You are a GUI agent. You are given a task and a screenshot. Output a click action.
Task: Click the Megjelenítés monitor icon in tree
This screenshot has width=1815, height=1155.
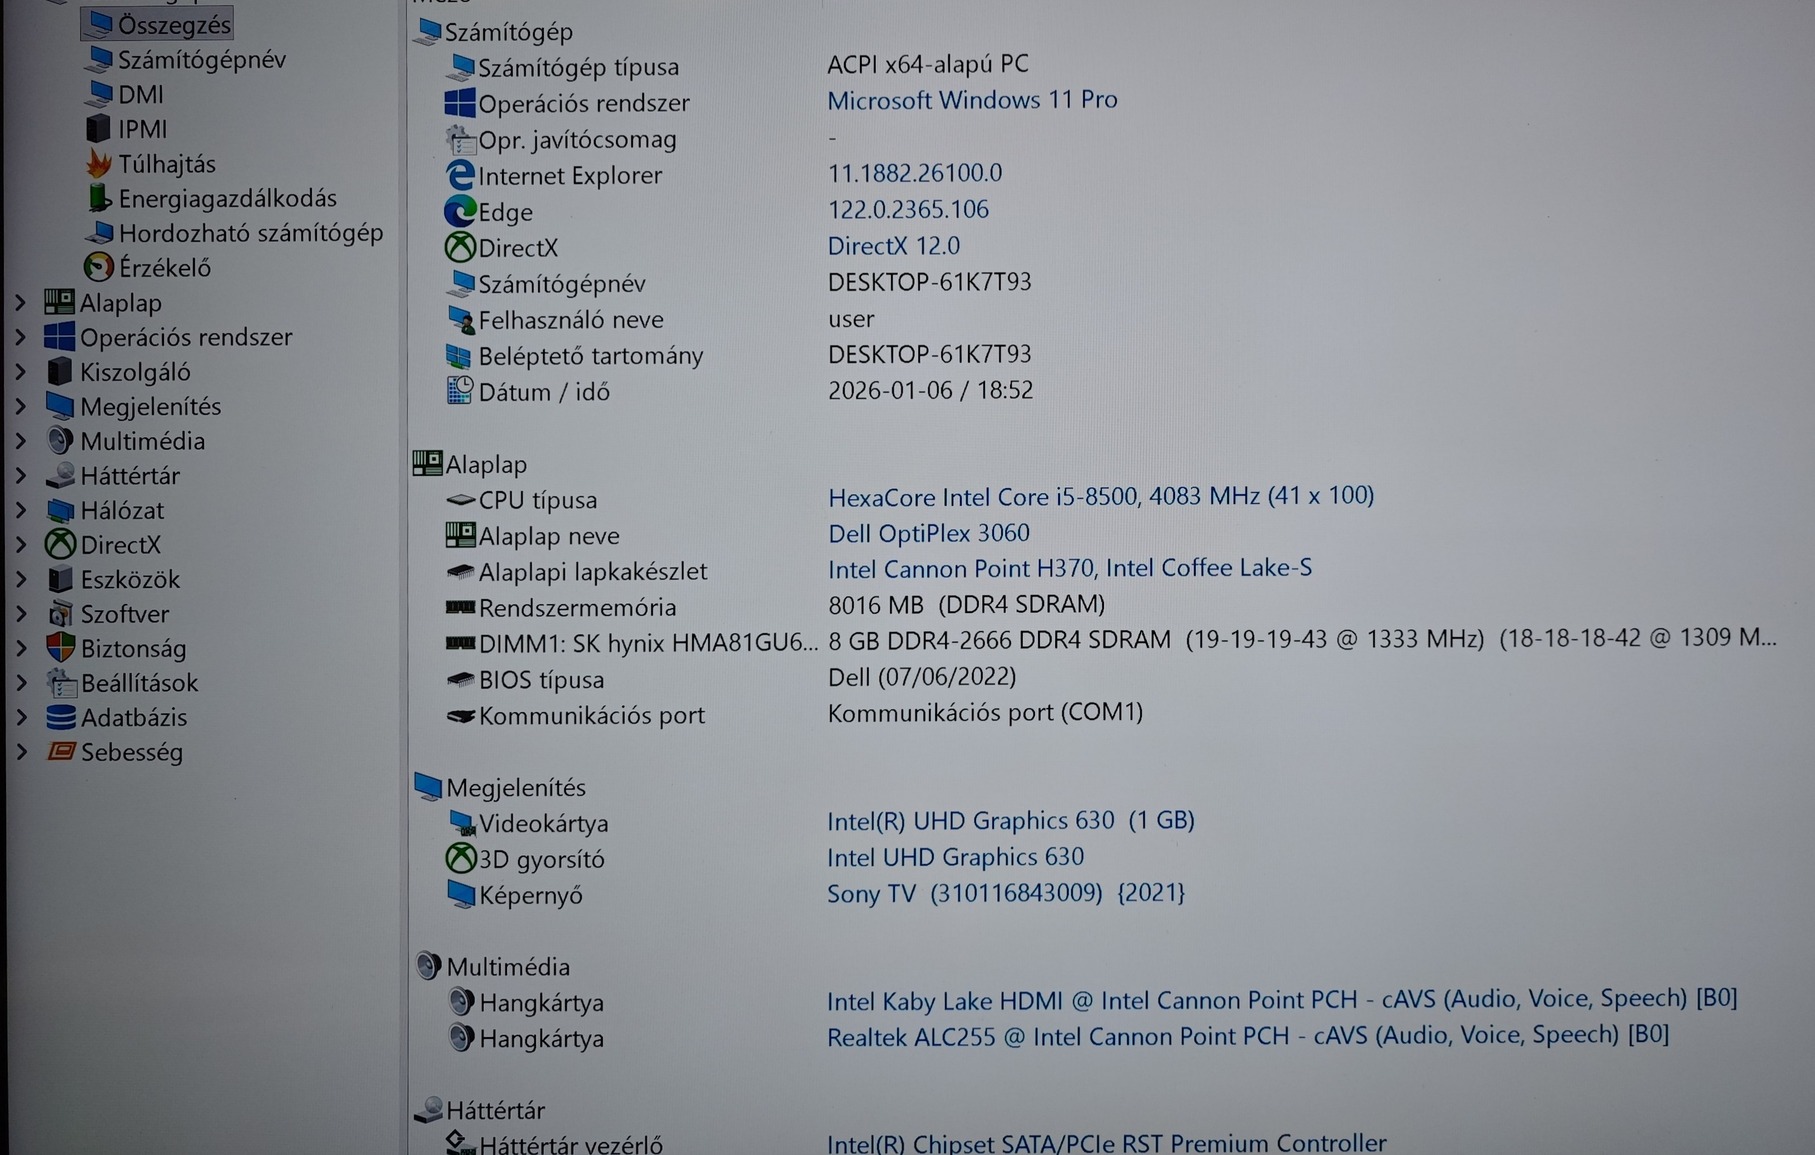[x=60, y=406]
